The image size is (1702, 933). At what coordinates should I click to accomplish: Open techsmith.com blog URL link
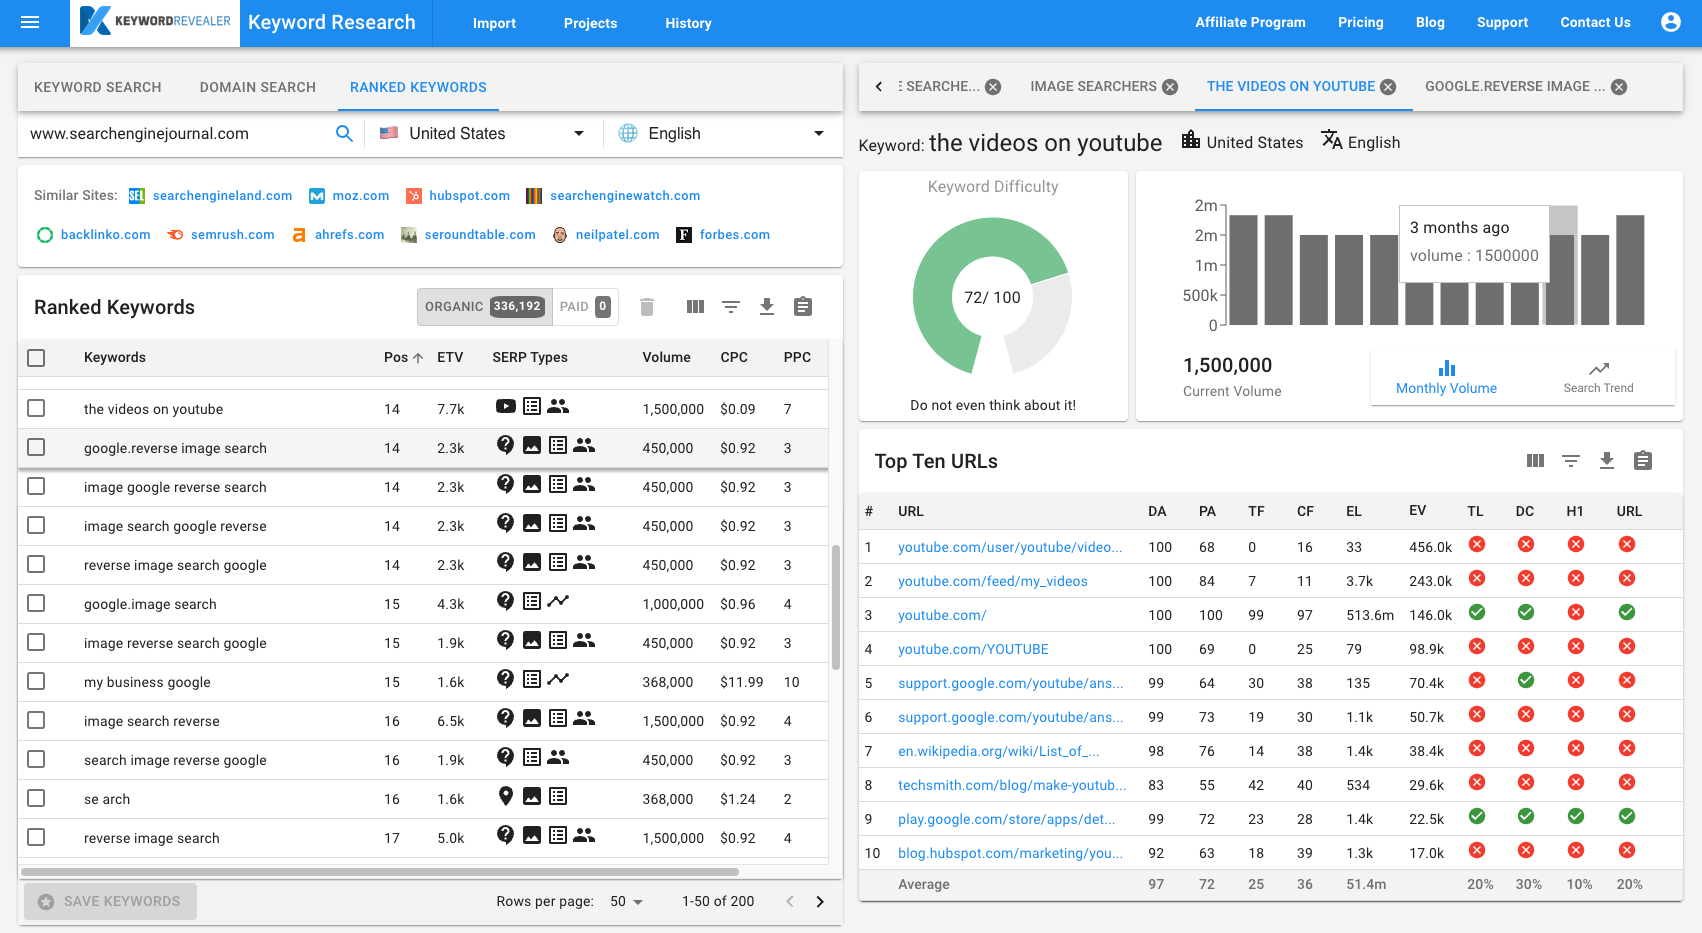pos(1012,785)
